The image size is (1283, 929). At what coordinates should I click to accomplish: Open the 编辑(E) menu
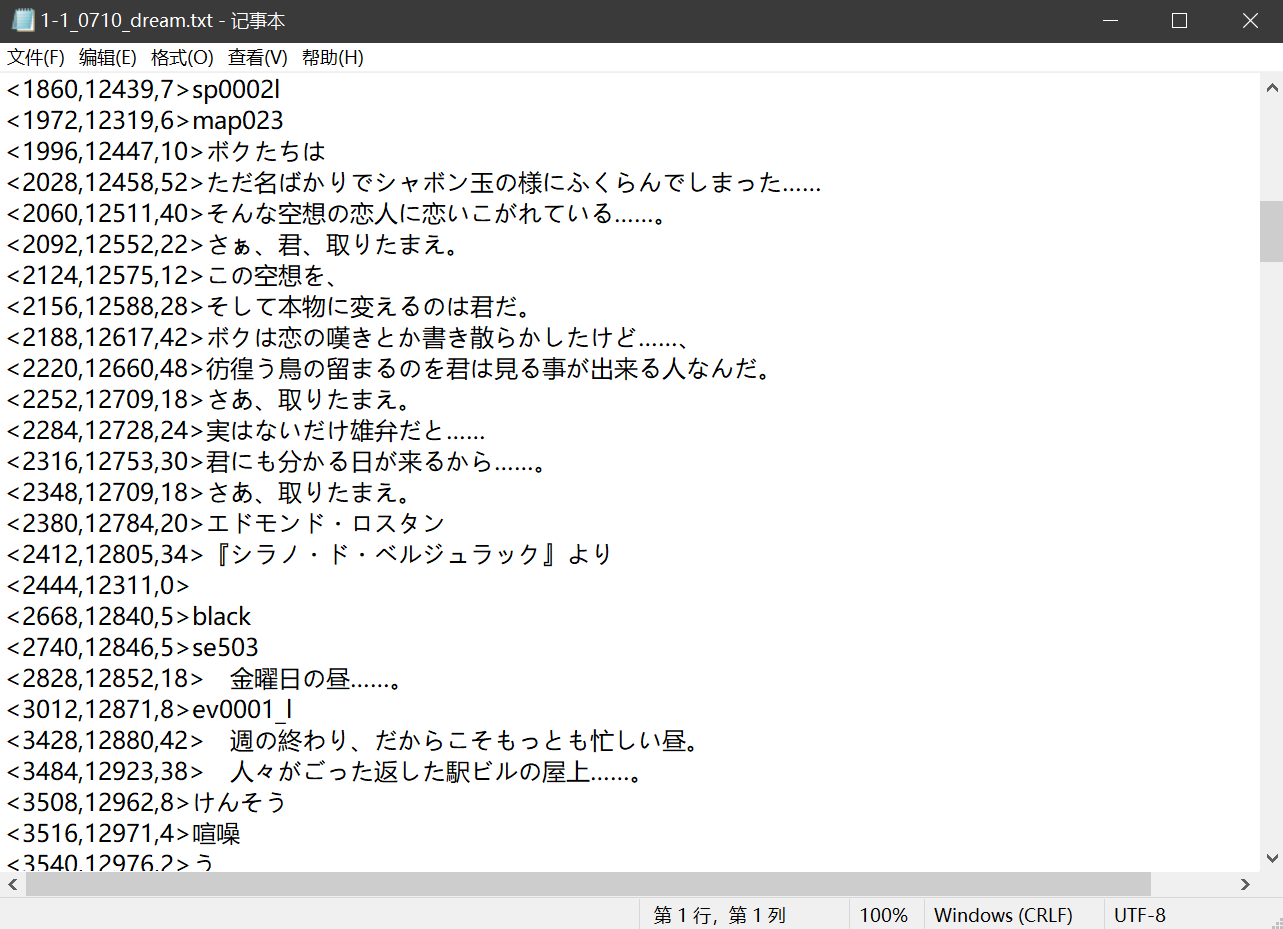108,58
